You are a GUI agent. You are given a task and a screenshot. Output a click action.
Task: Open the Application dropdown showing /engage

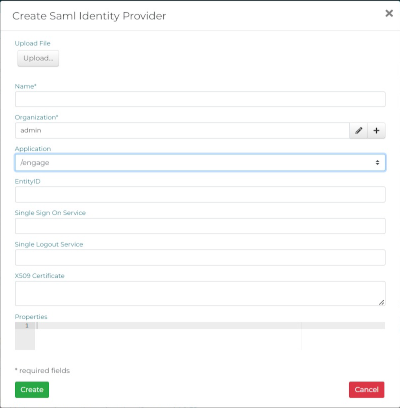pyautogui.click(x=200, y=162)
